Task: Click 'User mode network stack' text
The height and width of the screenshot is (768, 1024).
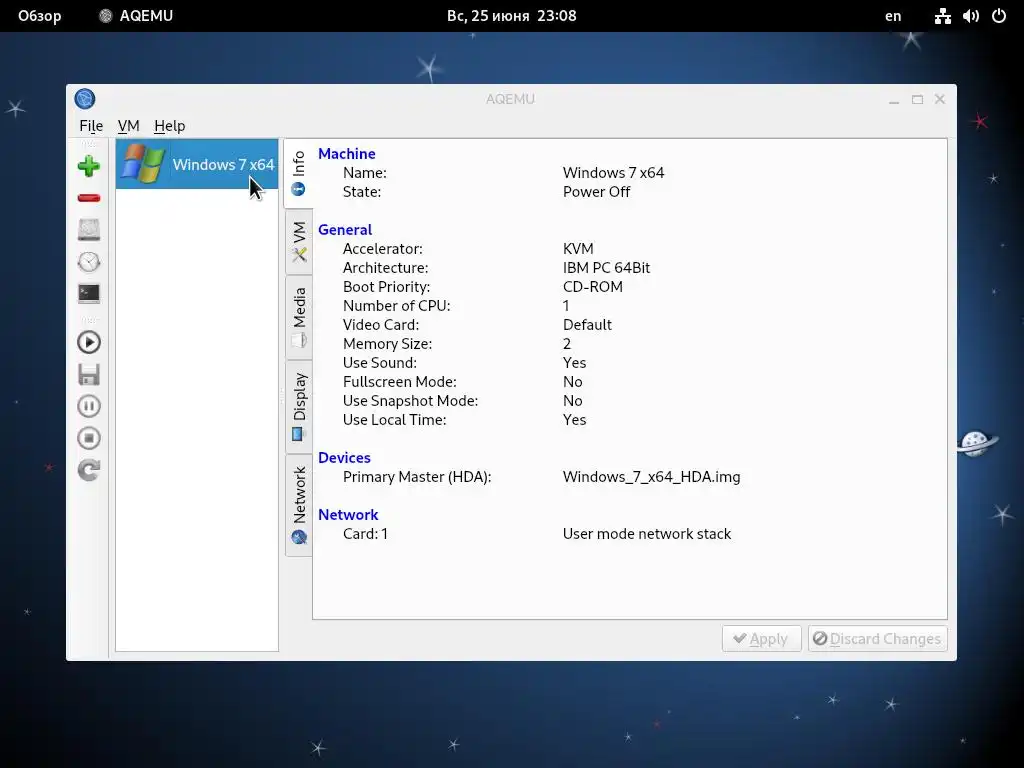Action: (647, 534)
